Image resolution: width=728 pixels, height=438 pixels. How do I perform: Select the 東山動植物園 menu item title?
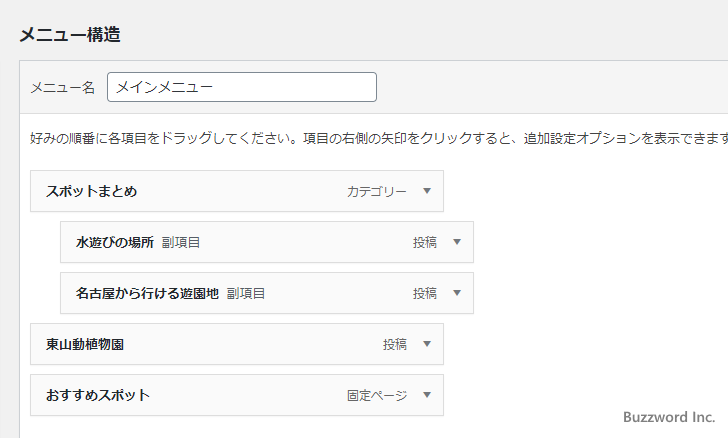tap(85, 344)
